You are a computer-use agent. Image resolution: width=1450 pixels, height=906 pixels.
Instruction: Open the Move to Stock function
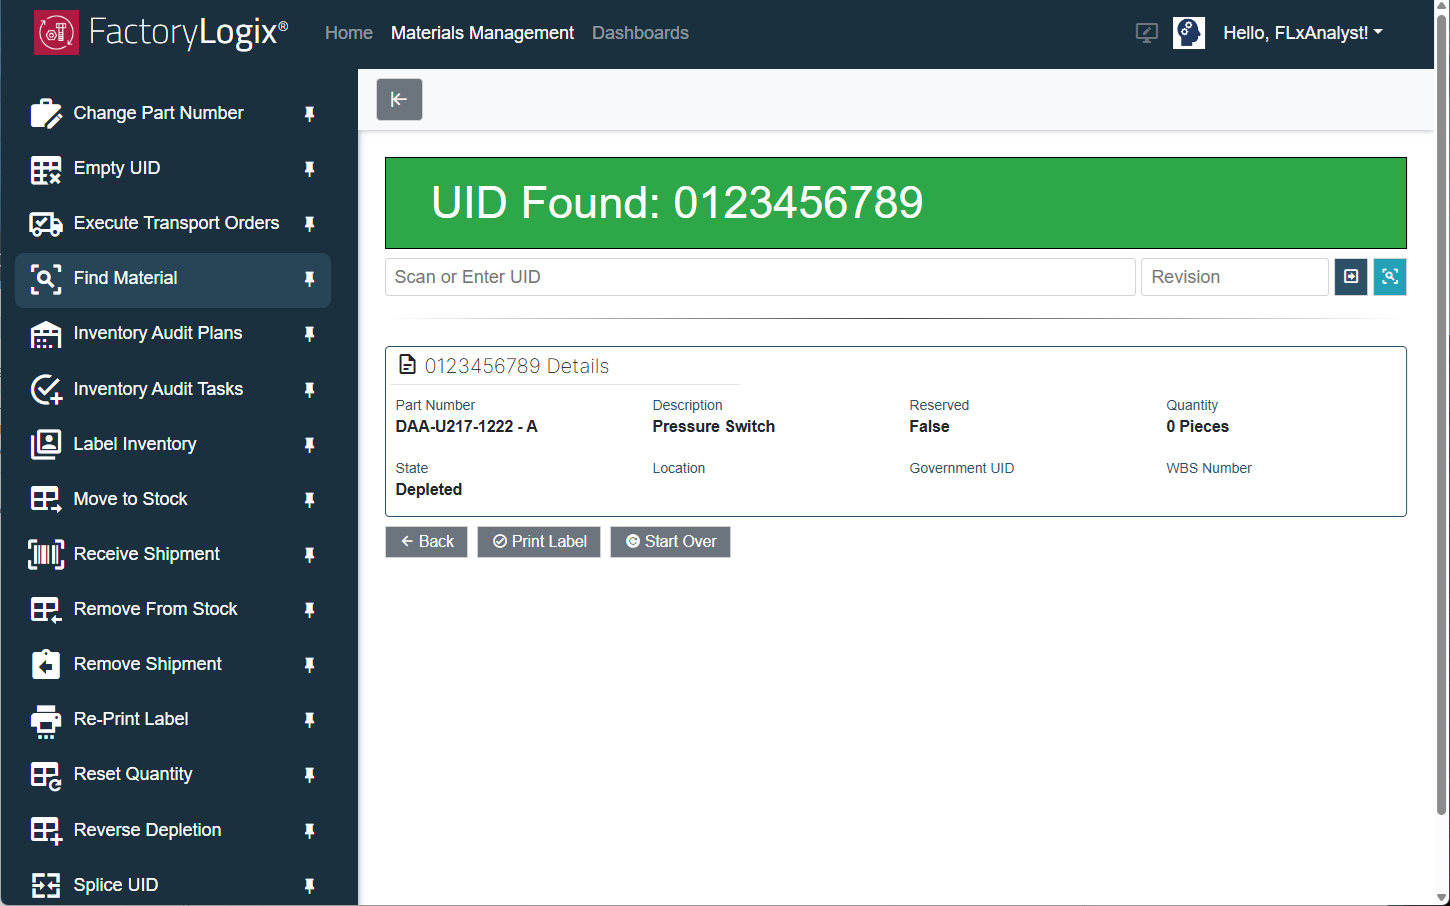[x=130, y=498]
